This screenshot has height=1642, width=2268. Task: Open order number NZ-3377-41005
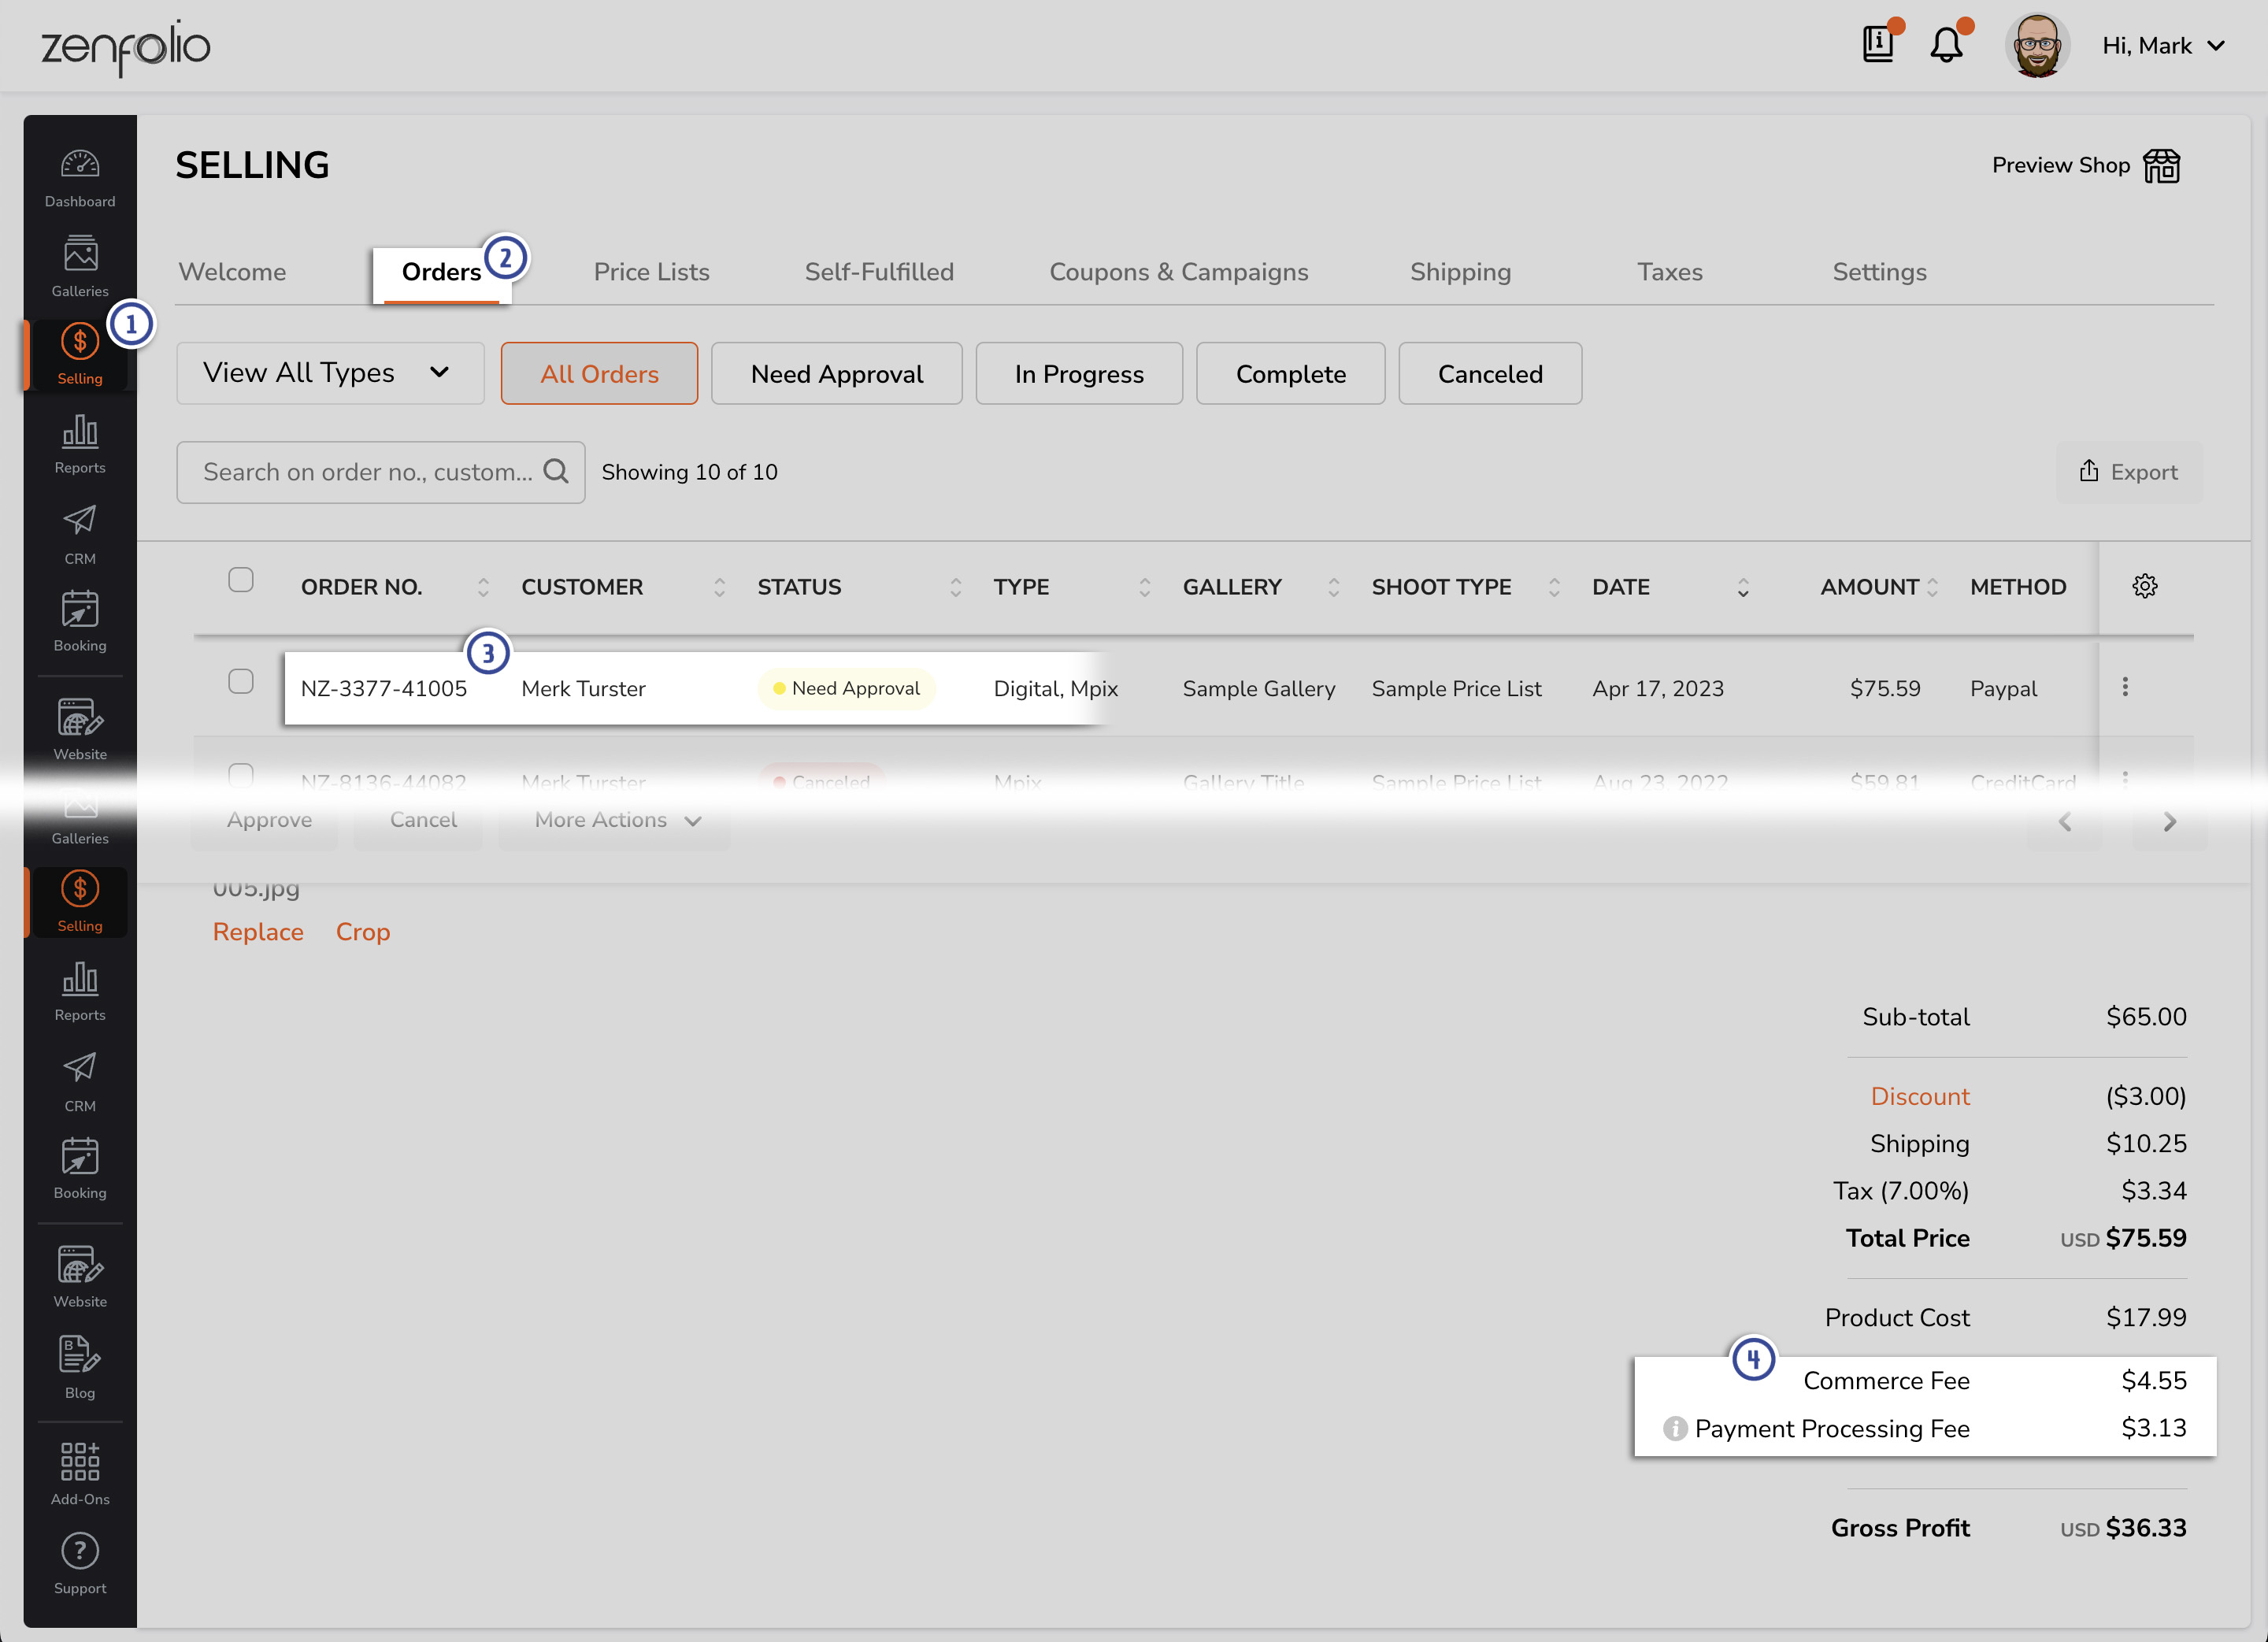(x=384, y=688)
